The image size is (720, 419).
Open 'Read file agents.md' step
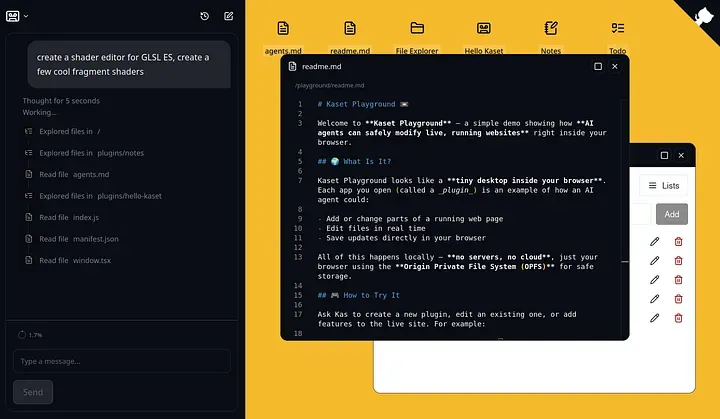pos(67,175)
